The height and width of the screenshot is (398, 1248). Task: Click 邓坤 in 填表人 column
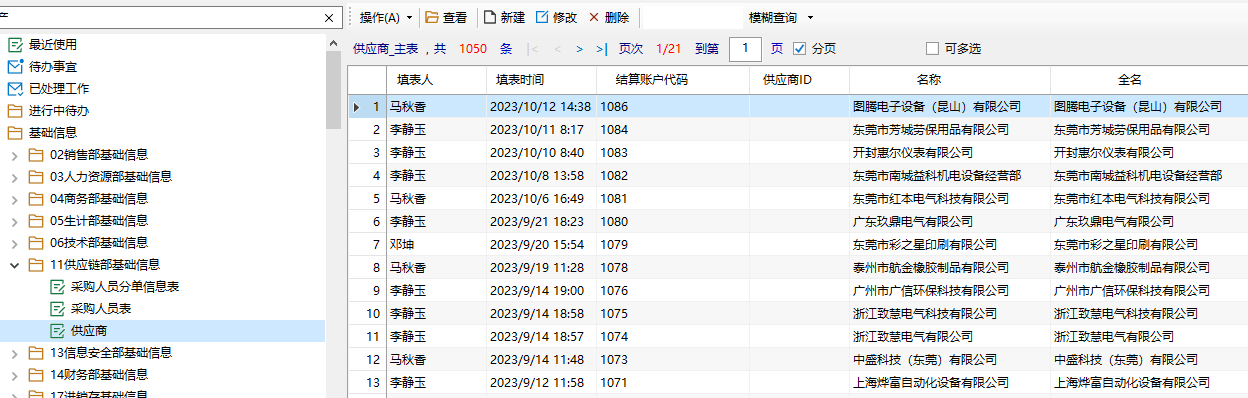[401, 244]
